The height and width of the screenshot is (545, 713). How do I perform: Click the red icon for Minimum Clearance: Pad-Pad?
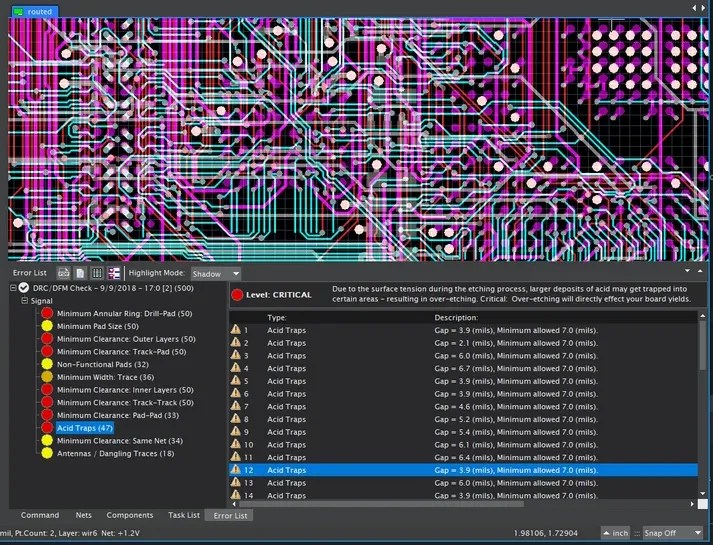click(47, 415)
